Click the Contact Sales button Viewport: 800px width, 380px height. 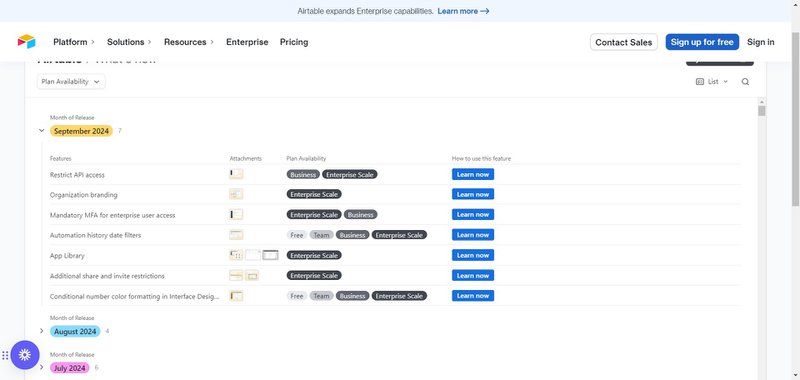pyautogui.click(x=623, y=42)
